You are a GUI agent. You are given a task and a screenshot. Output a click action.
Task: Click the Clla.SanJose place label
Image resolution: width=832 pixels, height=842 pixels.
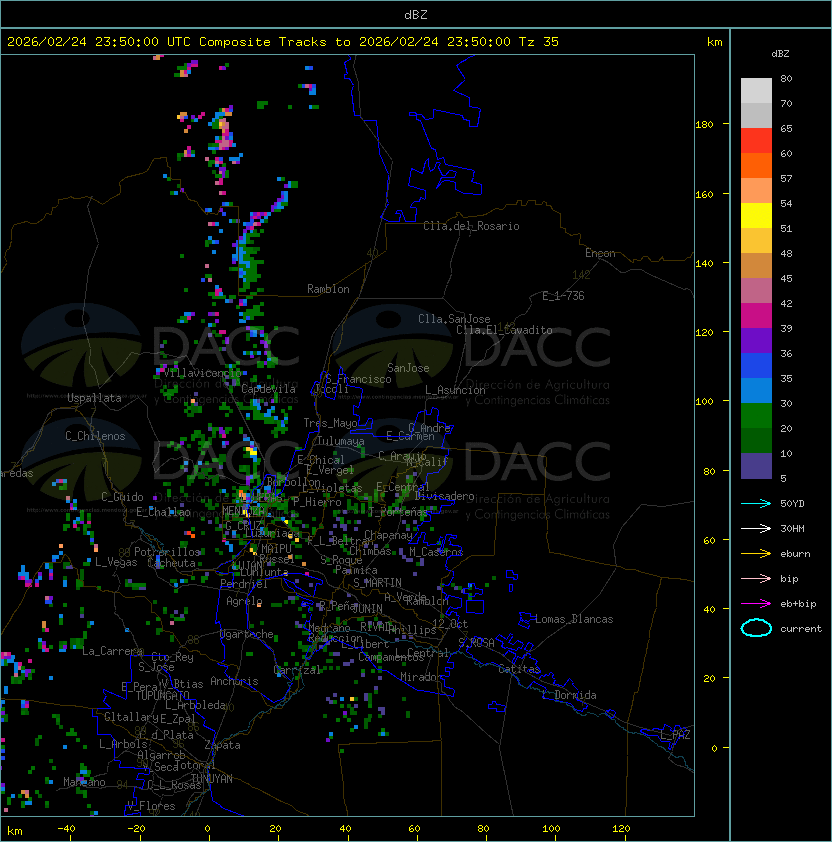pos(454,319)
